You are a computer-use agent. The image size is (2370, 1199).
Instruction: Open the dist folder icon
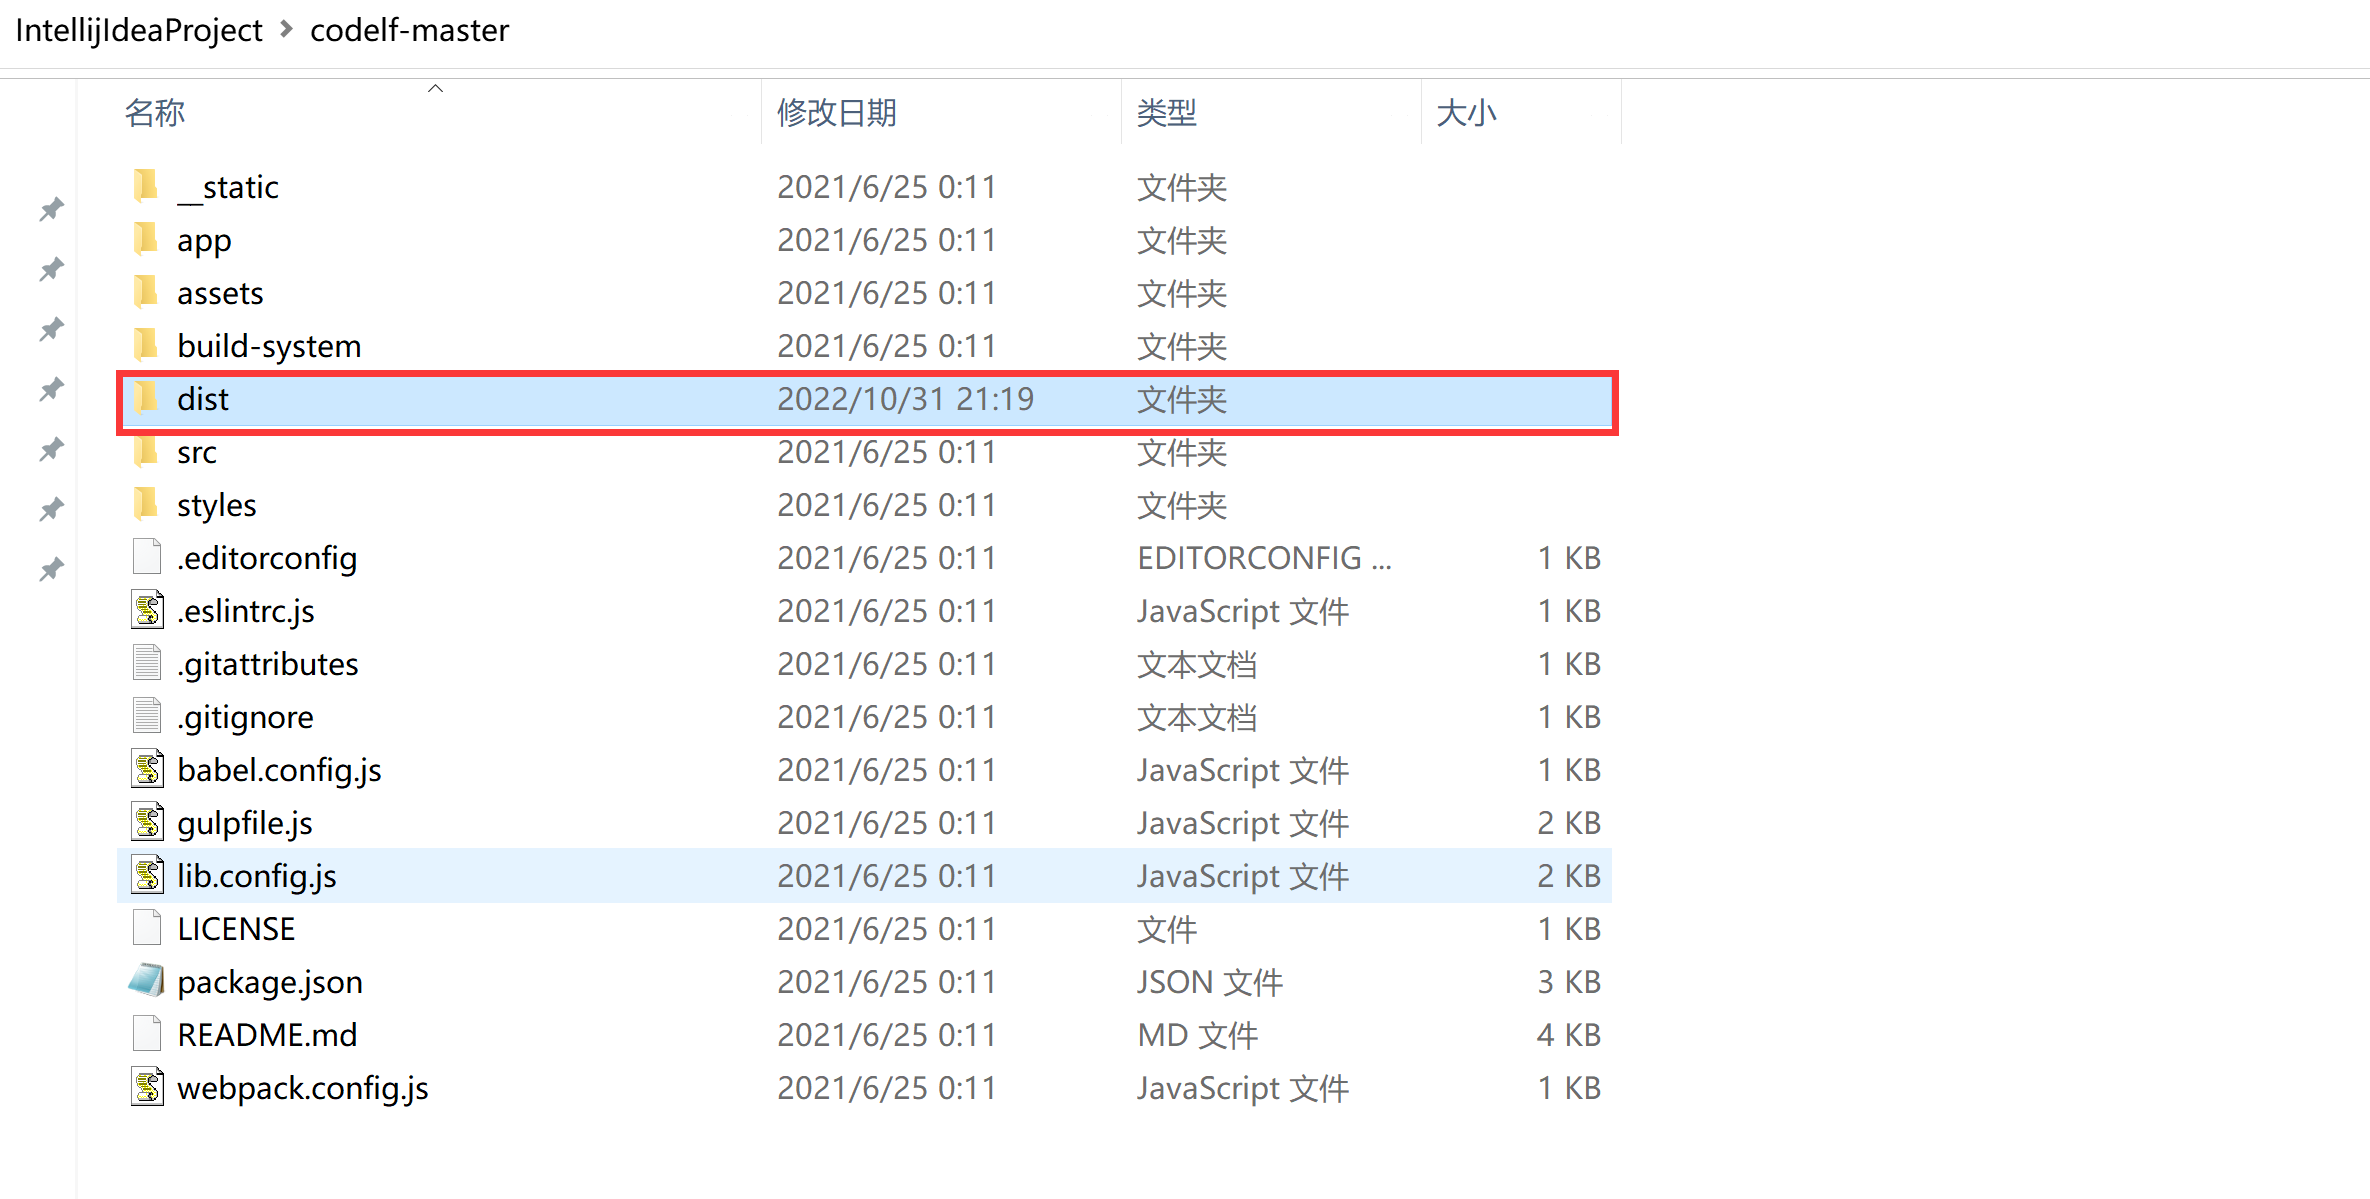pyautogui.click(x=147, y=397)
